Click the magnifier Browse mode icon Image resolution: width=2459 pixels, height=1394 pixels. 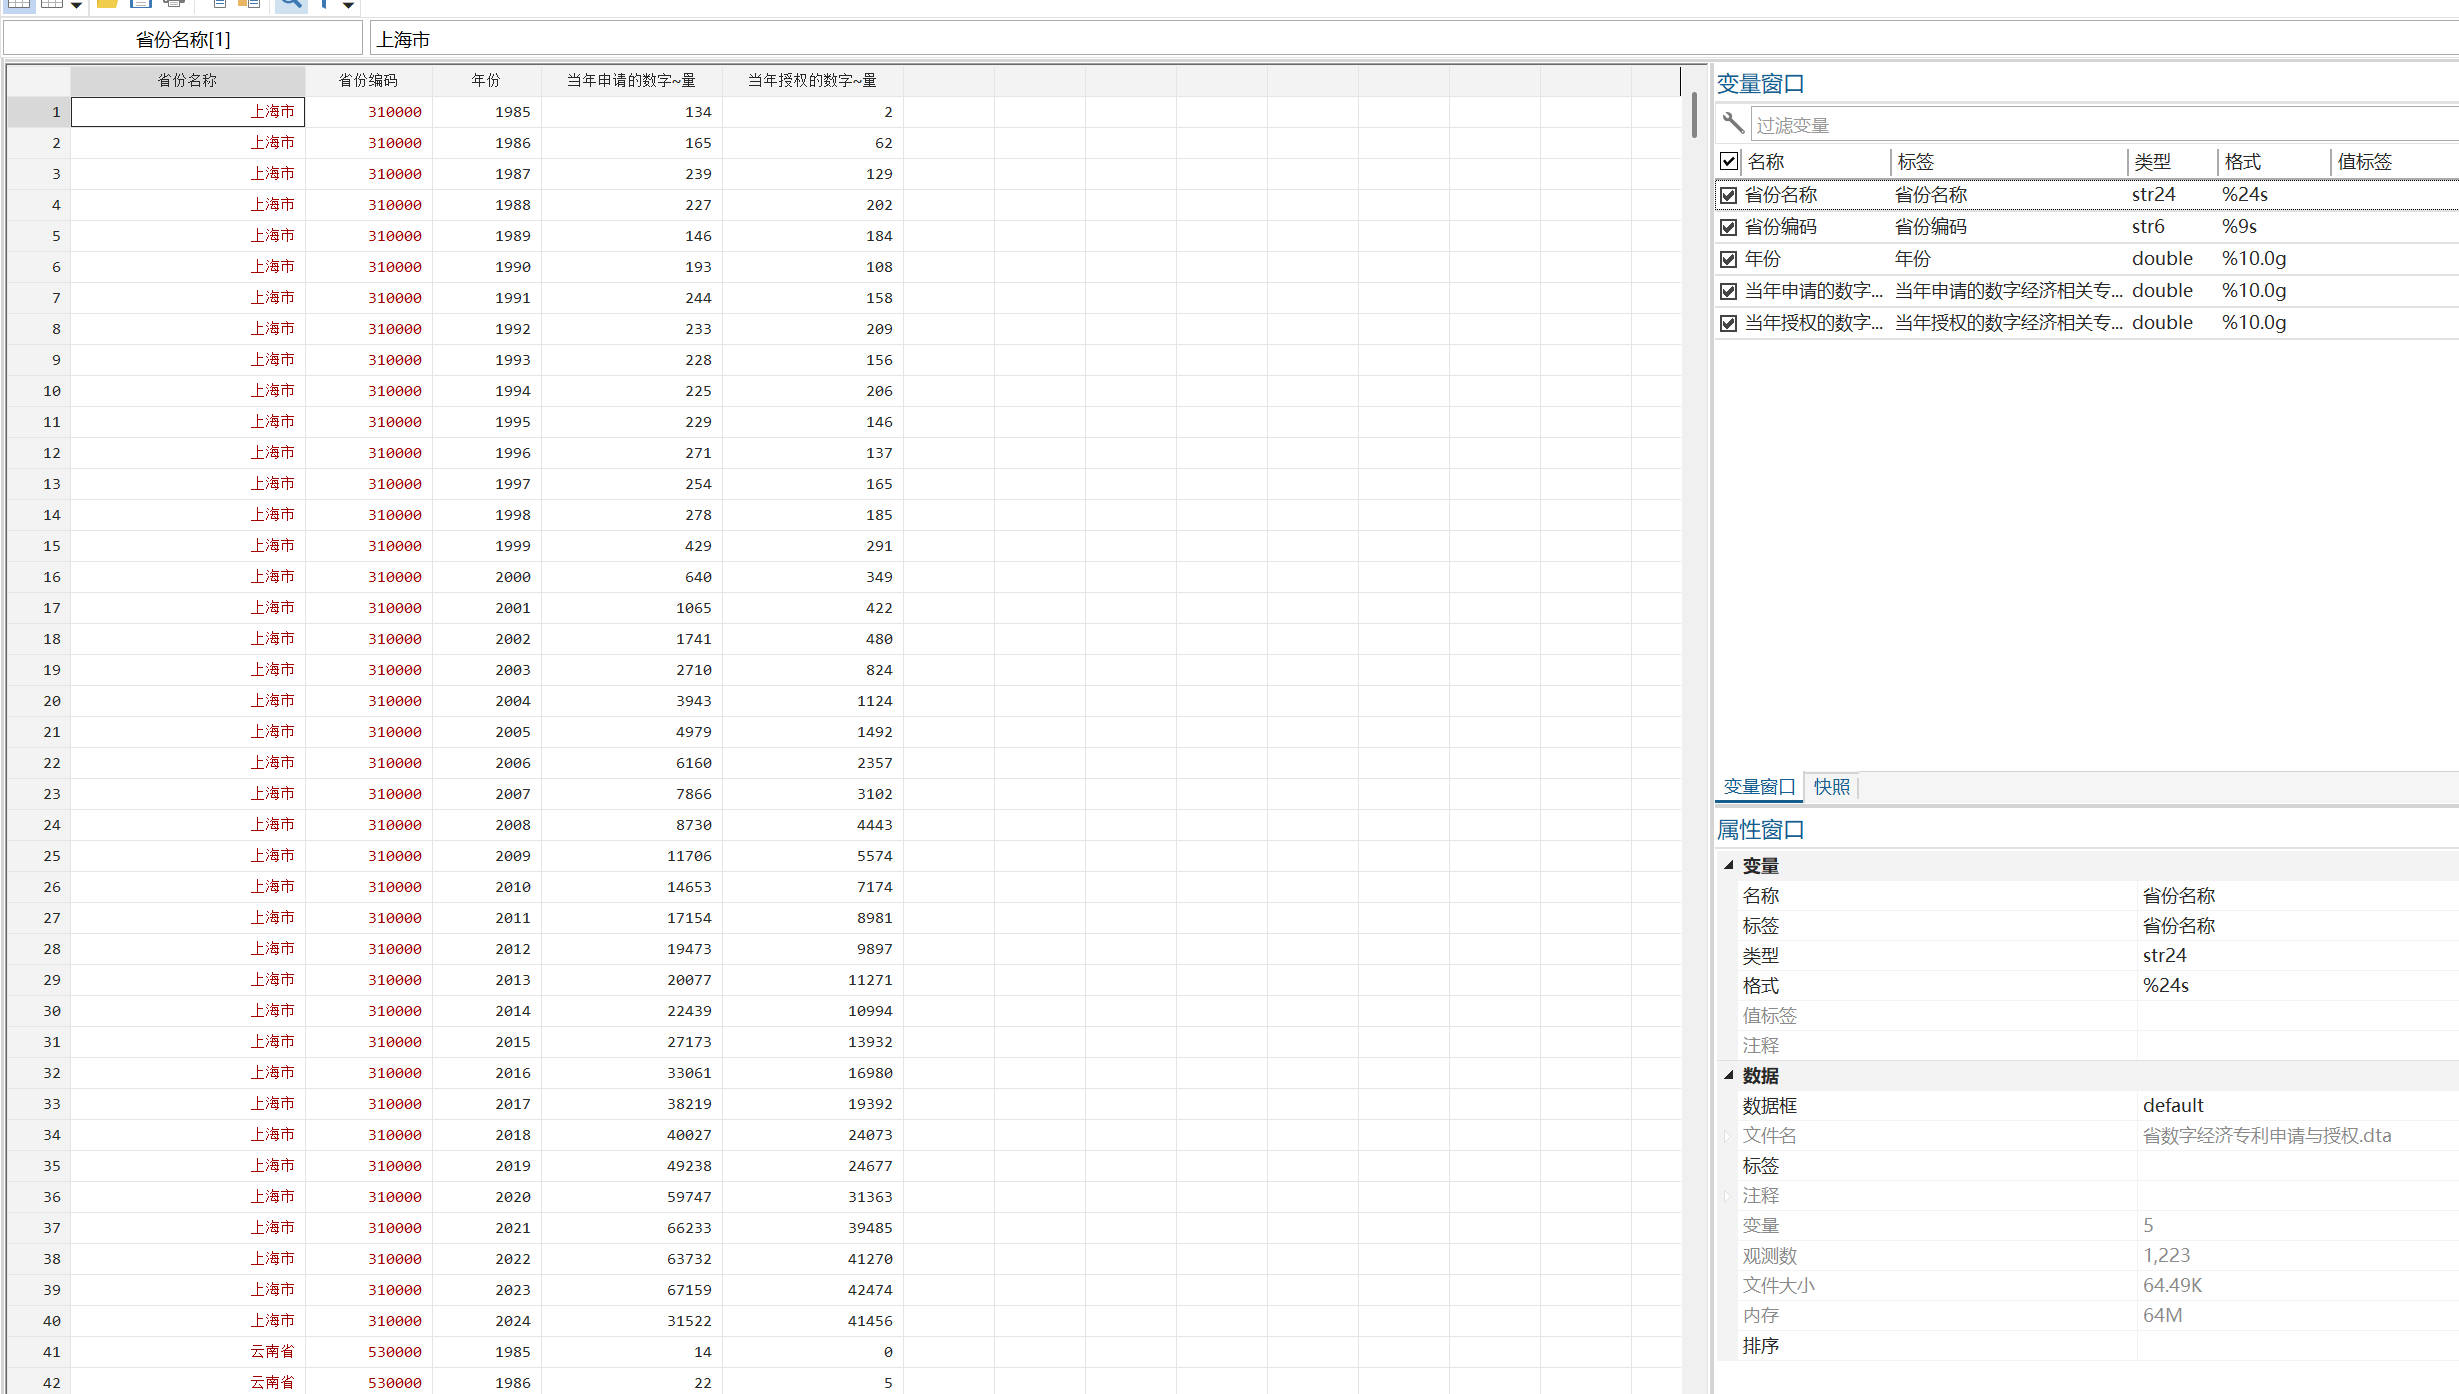tap(290, 4)
